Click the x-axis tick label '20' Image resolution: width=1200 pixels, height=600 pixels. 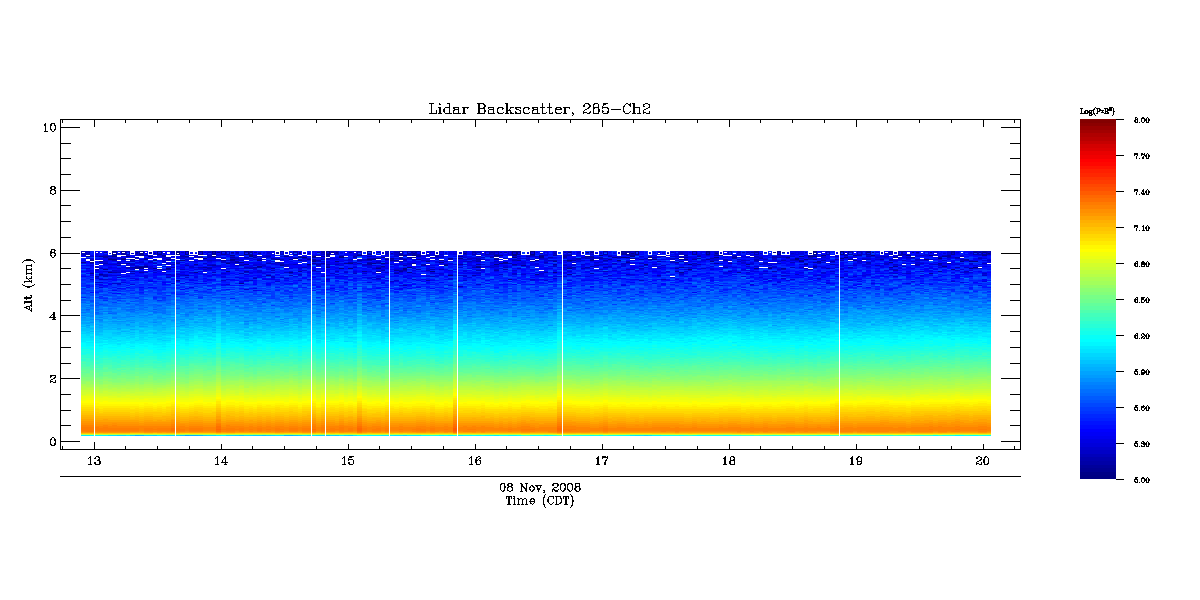click(983, 461)
